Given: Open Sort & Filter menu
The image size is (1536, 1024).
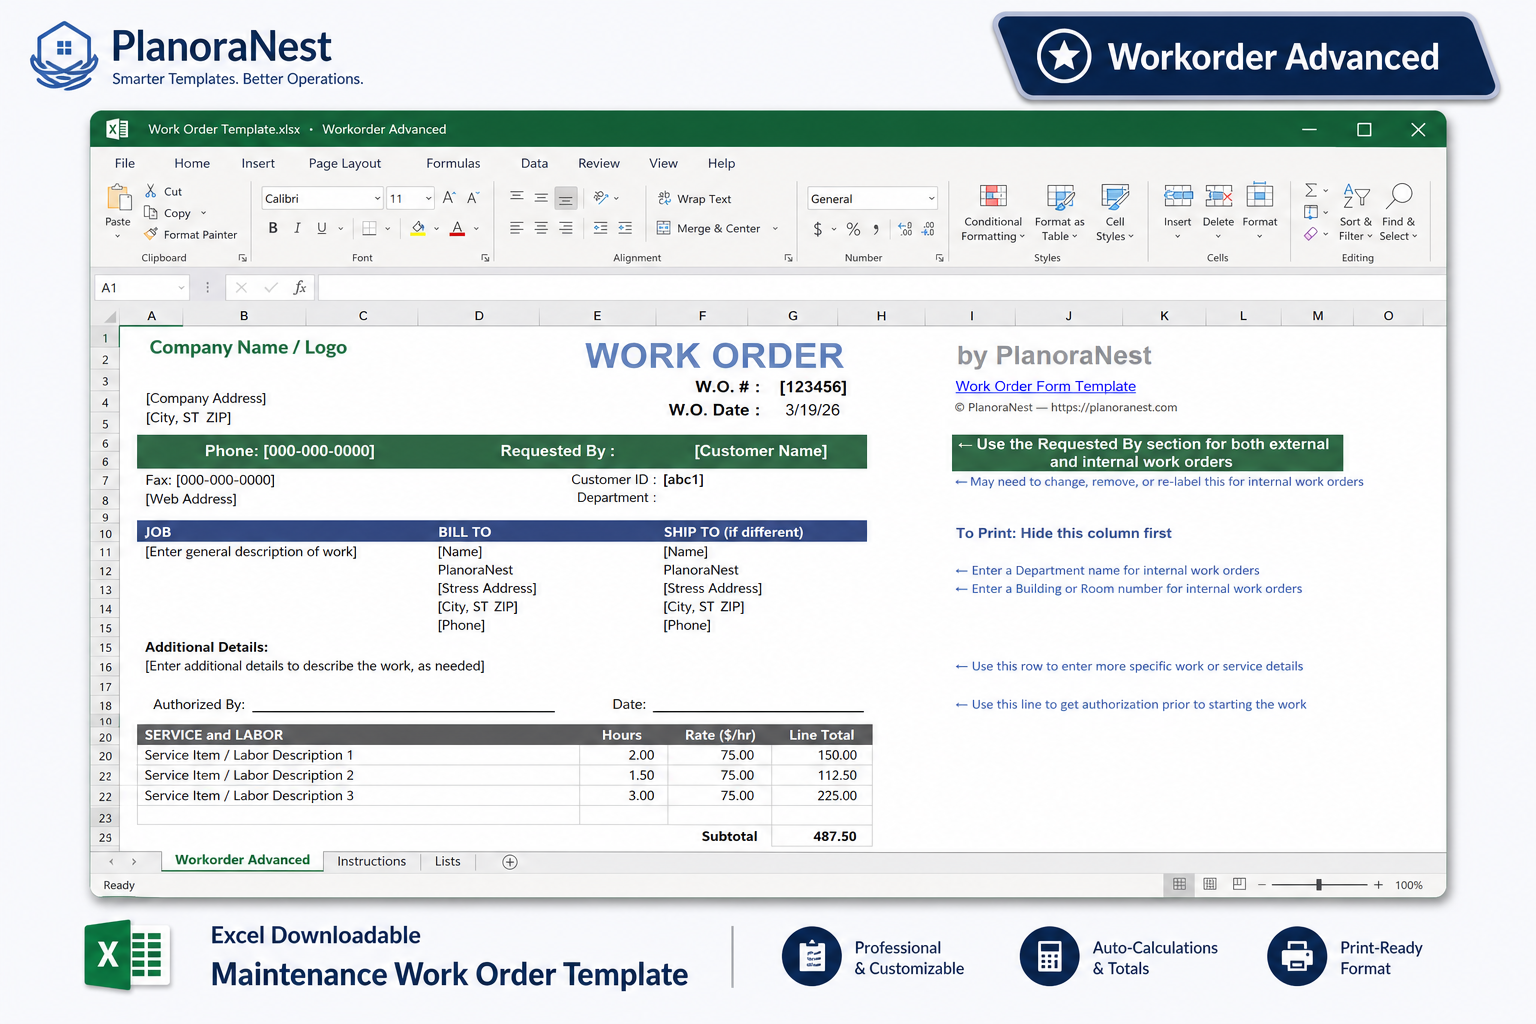Looking at the screenshot, I should [1356, 213].
